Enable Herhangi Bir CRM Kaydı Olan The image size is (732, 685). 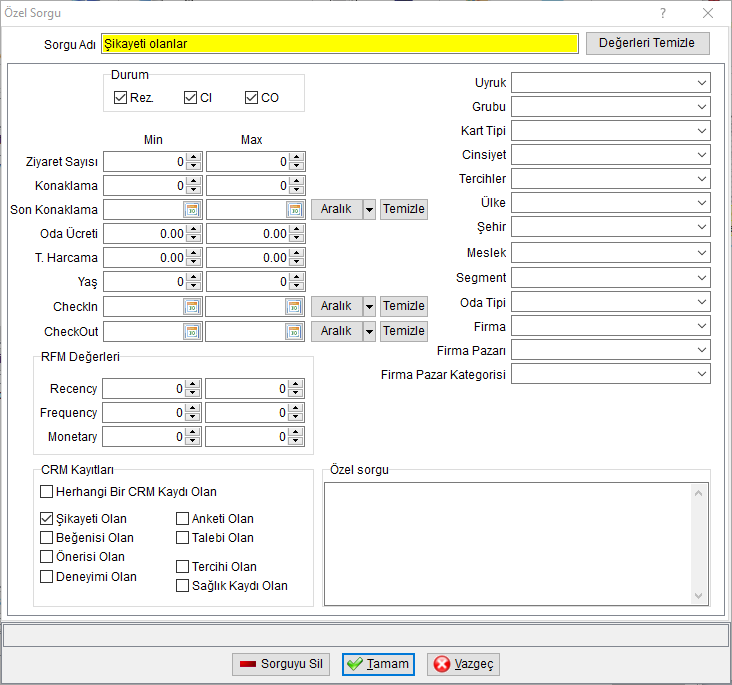tap(46, 492)
